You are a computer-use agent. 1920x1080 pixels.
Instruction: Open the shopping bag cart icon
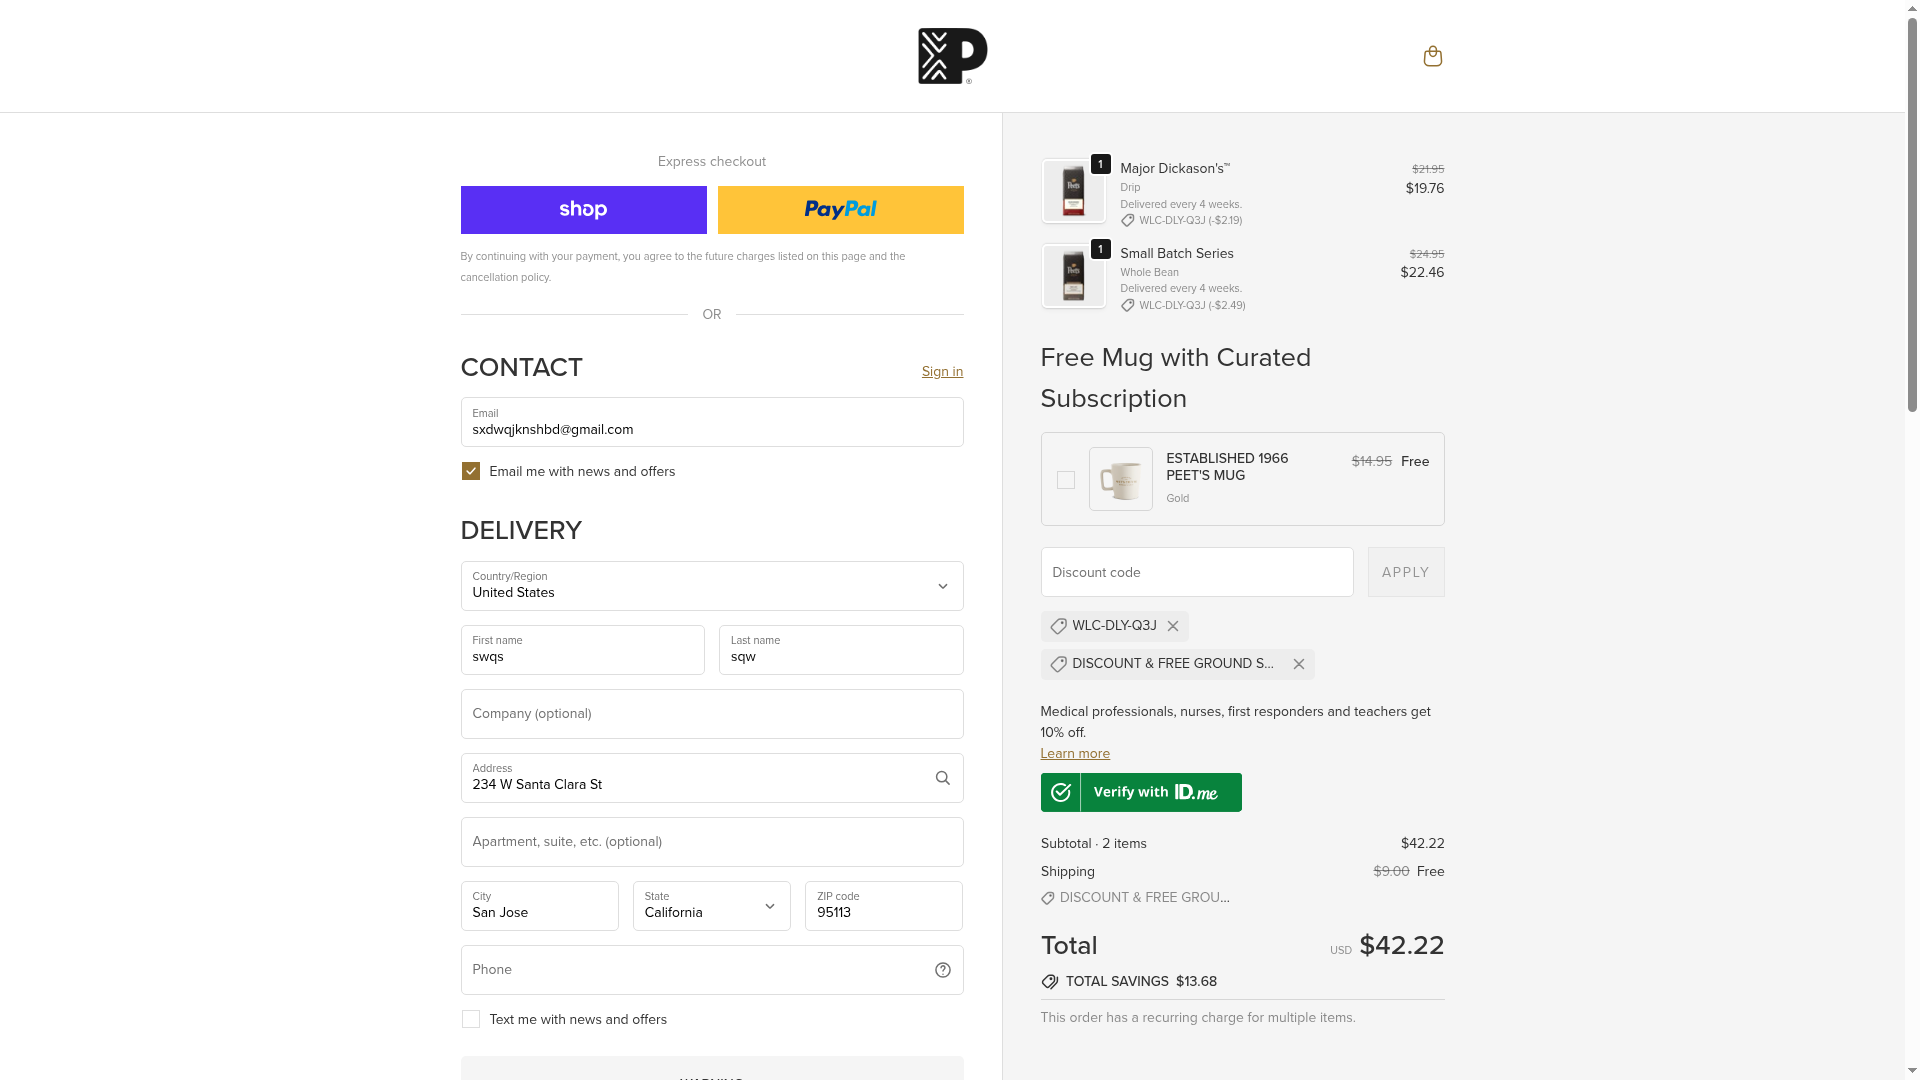pos(1432,56)
